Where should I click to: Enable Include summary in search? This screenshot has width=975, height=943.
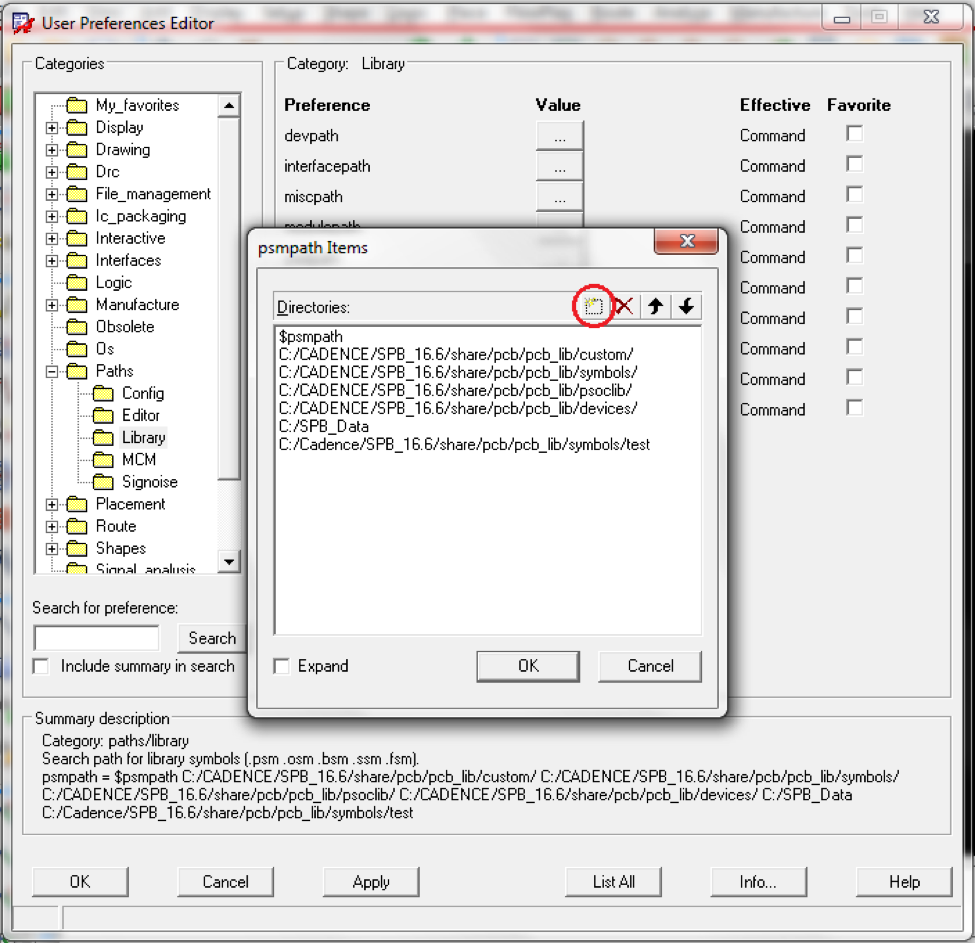[x=40, y=666]
